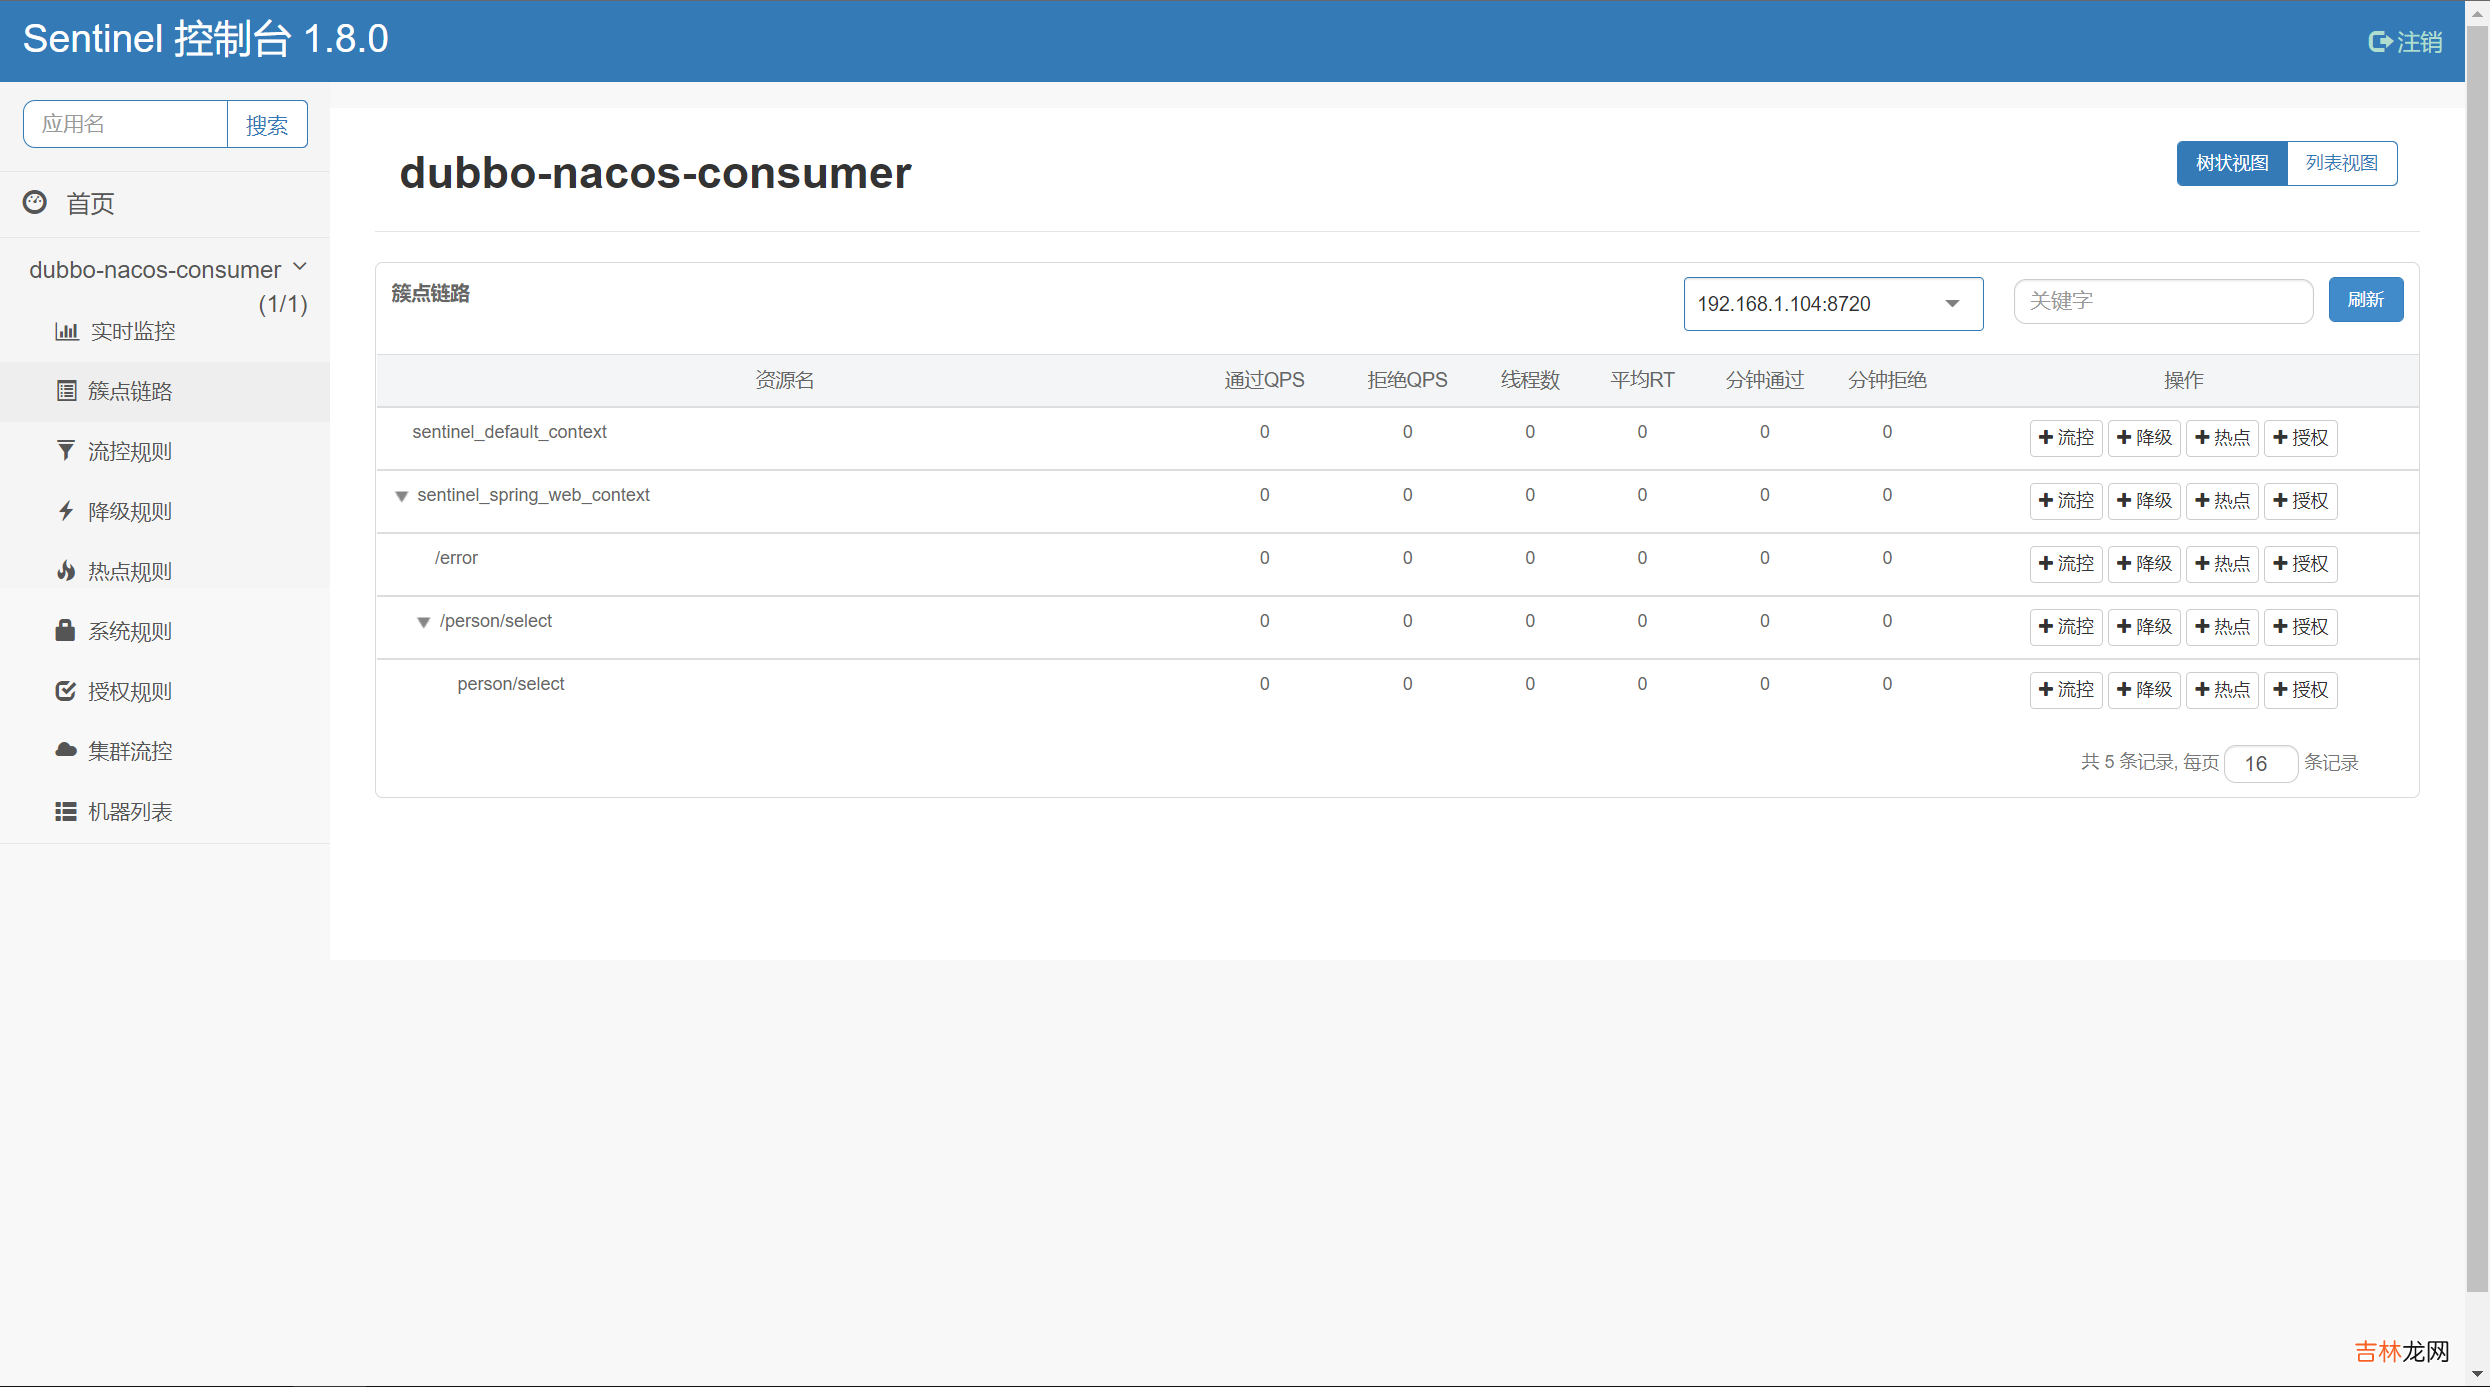Add 热点 rule for /person/select row
2490x1387 pixels.
tap(2222, 627)
